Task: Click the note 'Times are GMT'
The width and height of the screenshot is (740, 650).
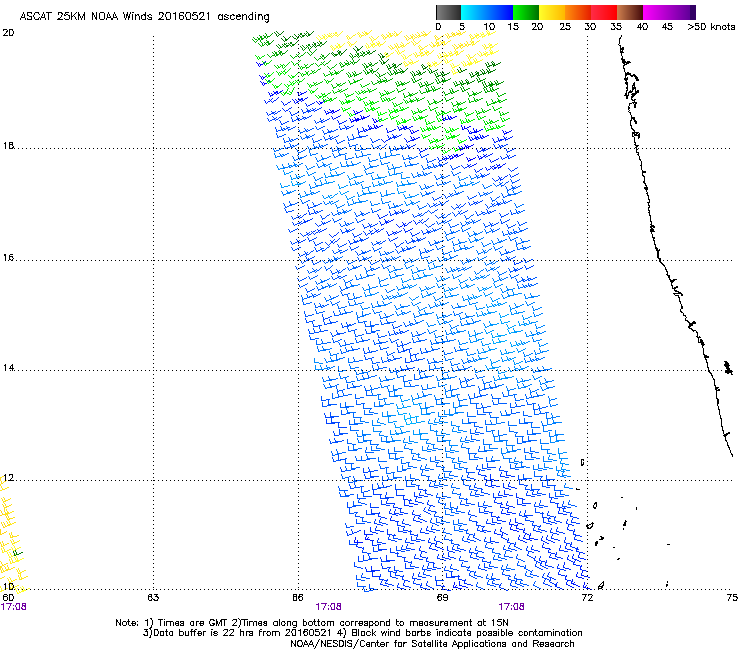Action: point(192,623)
